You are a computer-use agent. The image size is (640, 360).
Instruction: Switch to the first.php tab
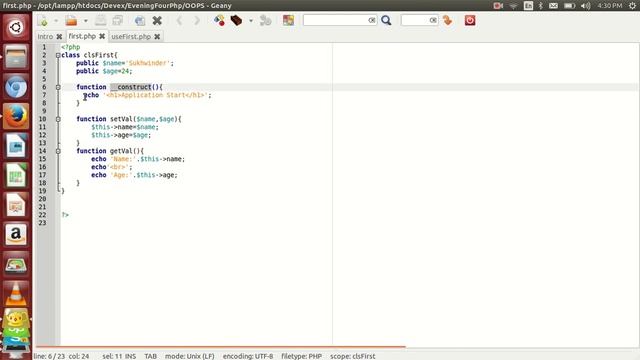82,36
